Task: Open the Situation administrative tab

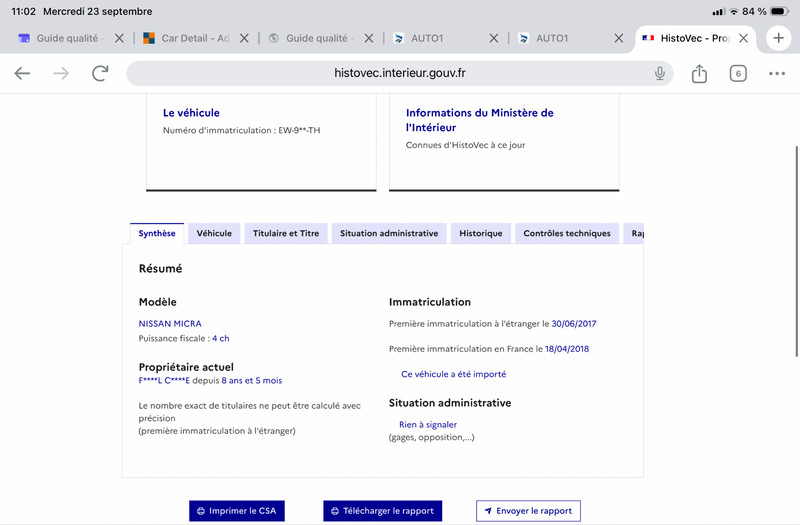Action: (389, 234)
